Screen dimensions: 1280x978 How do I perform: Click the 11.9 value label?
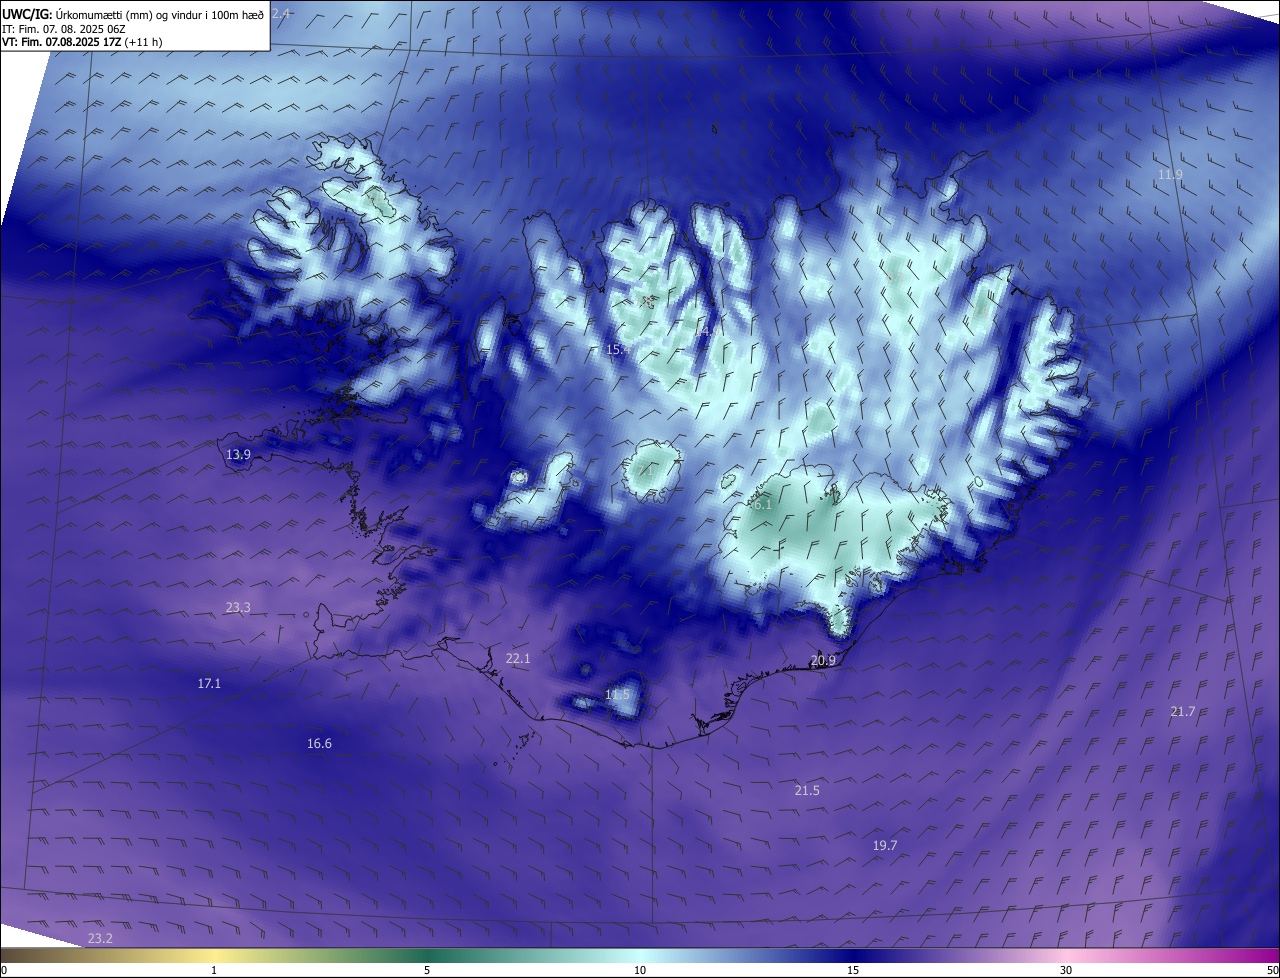pos(1170,174)
